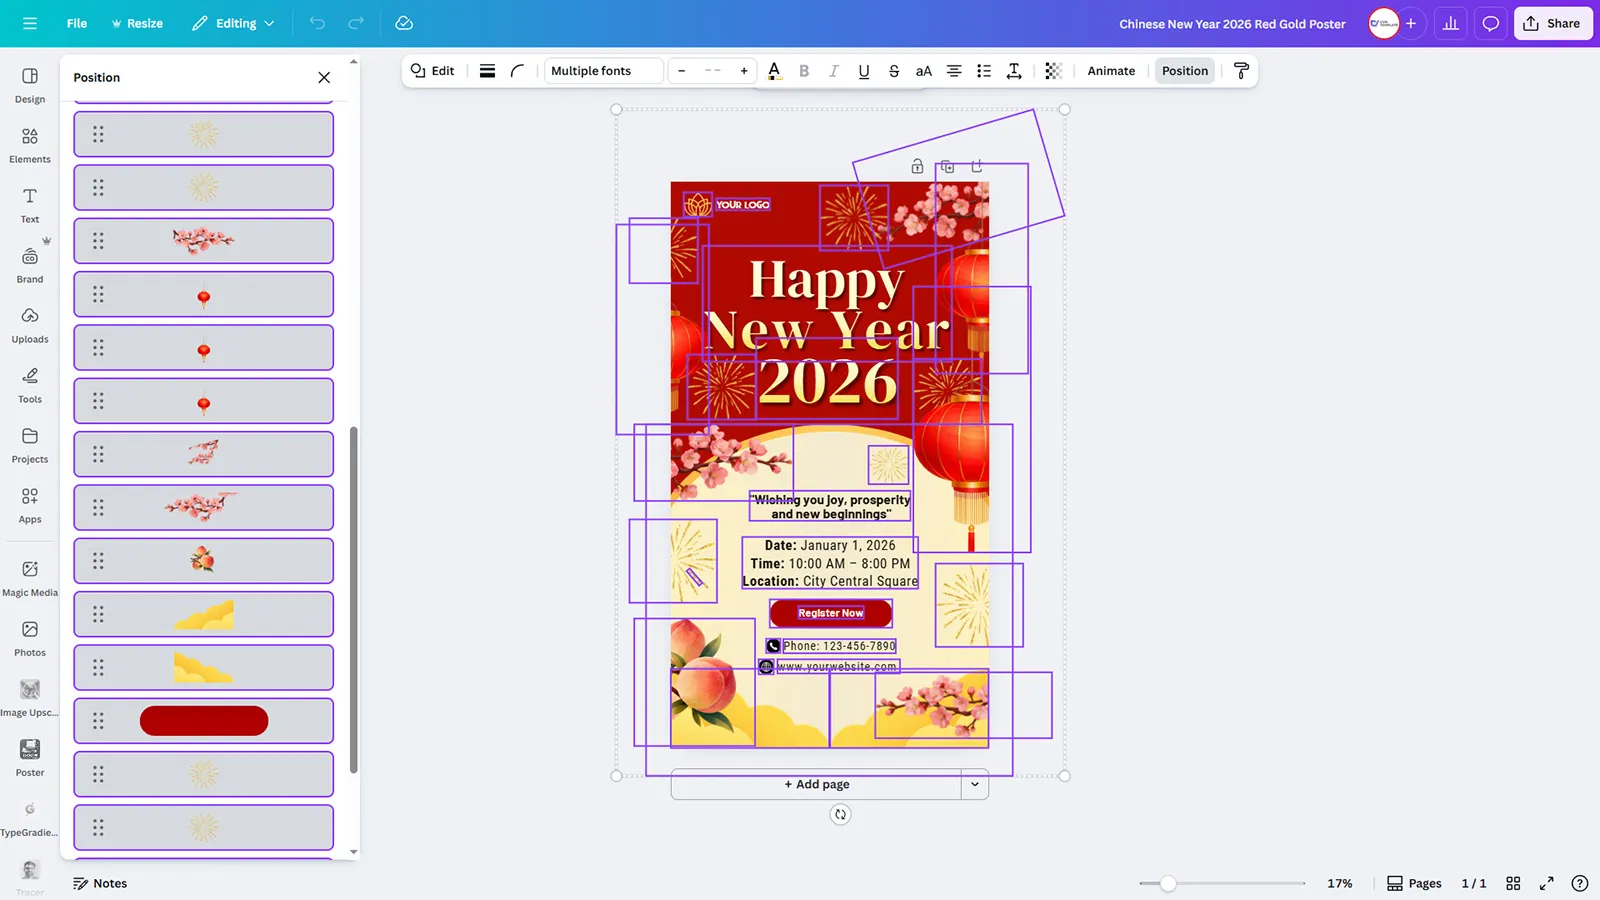The height and width of the screenshot is (900, 1600).
Task: Click the Add page button
Action: tap(816, 784)
